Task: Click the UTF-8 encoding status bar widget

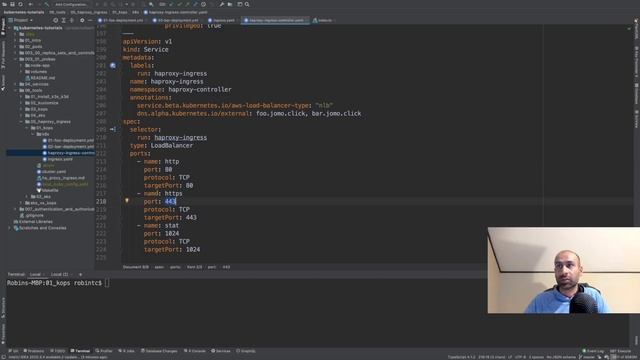Action: pos(520,357)
